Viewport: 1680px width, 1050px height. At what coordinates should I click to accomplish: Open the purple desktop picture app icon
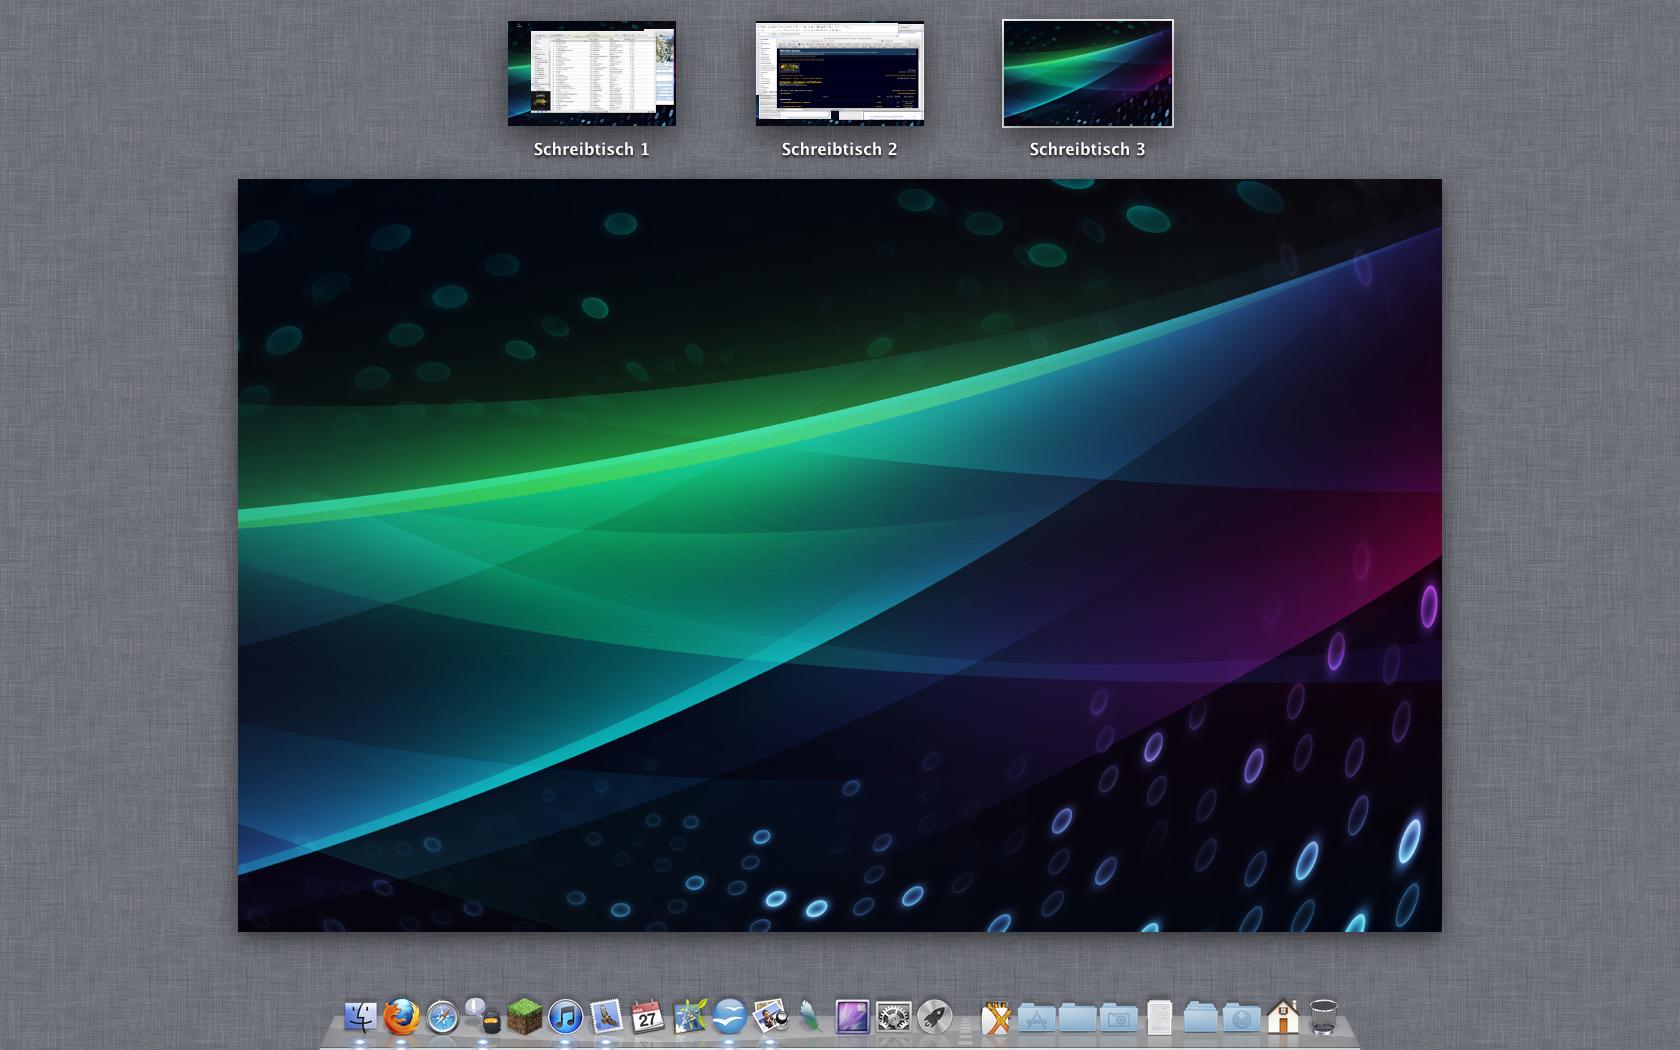tap(852, 1017)
